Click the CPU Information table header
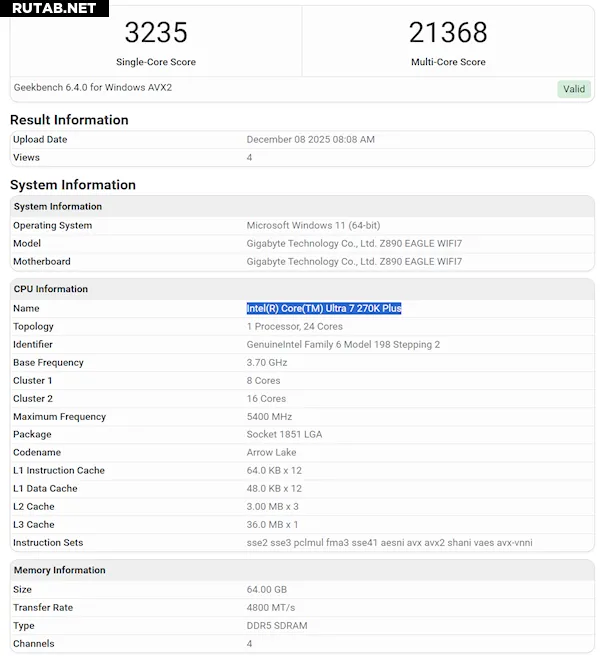This screenshot has height=656, width=600. [51, 289]
